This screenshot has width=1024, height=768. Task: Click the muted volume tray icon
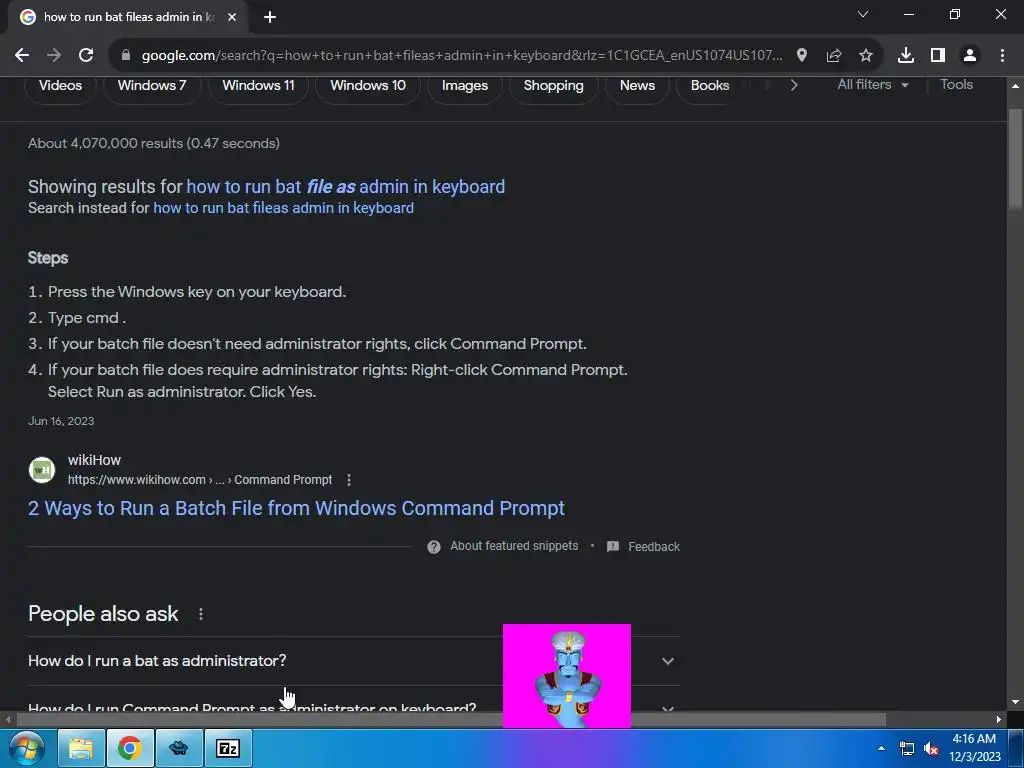tap(931, 748)
